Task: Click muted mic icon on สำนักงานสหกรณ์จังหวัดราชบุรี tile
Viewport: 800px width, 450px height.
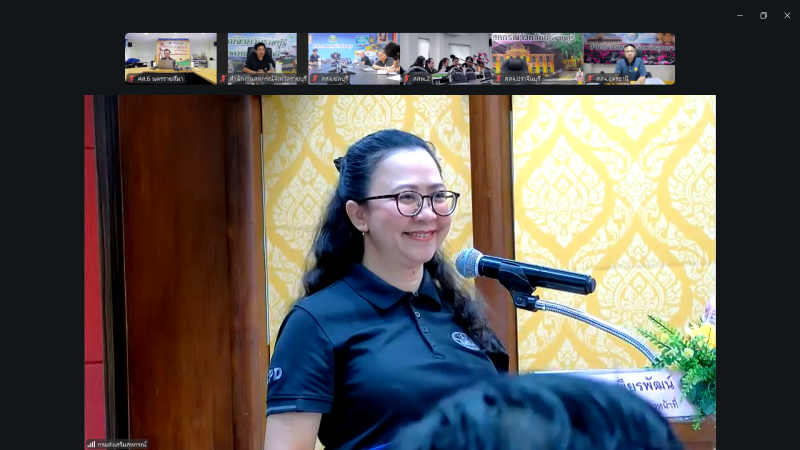Action: (223, 79)
